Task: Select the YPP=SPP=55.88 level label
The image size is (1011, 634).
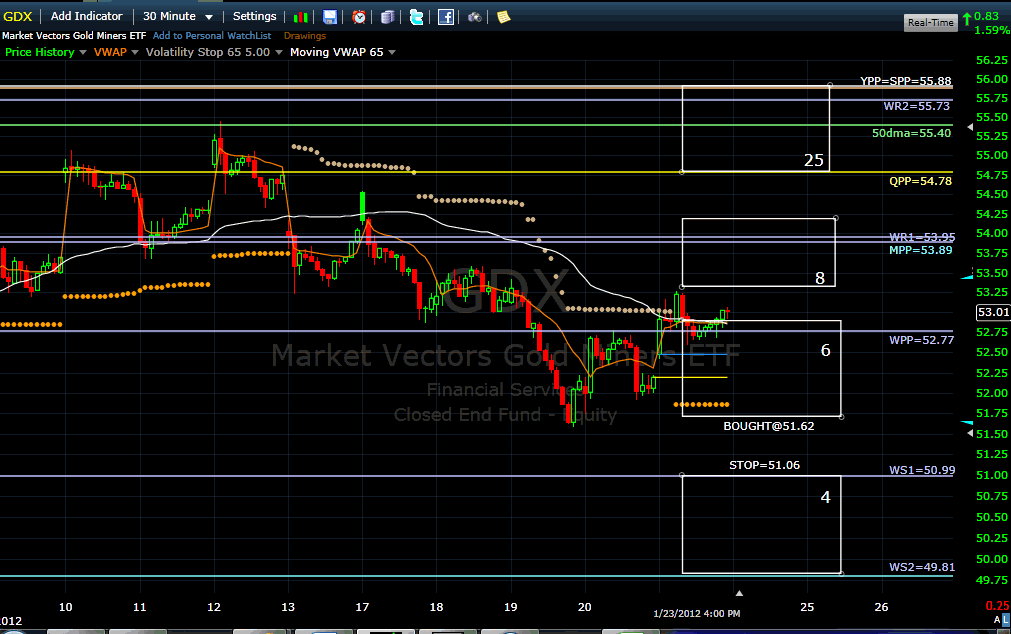Action: coord(905,81)
